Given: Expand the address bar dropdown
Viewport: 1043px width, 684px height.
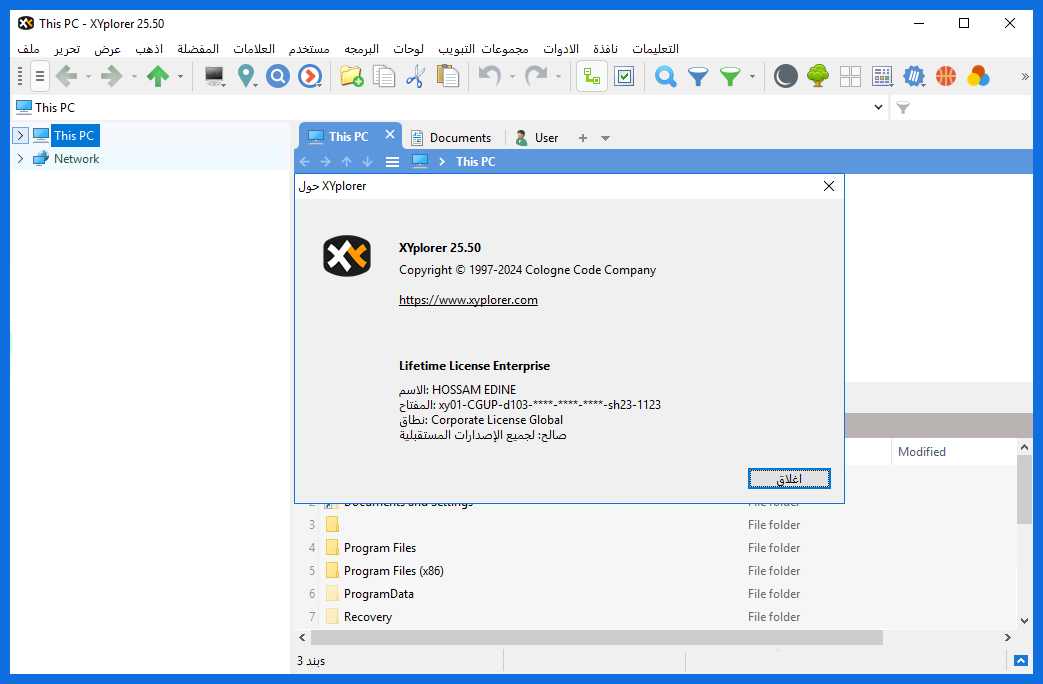Looking at the screenshot, I should (x=878, y=107).
